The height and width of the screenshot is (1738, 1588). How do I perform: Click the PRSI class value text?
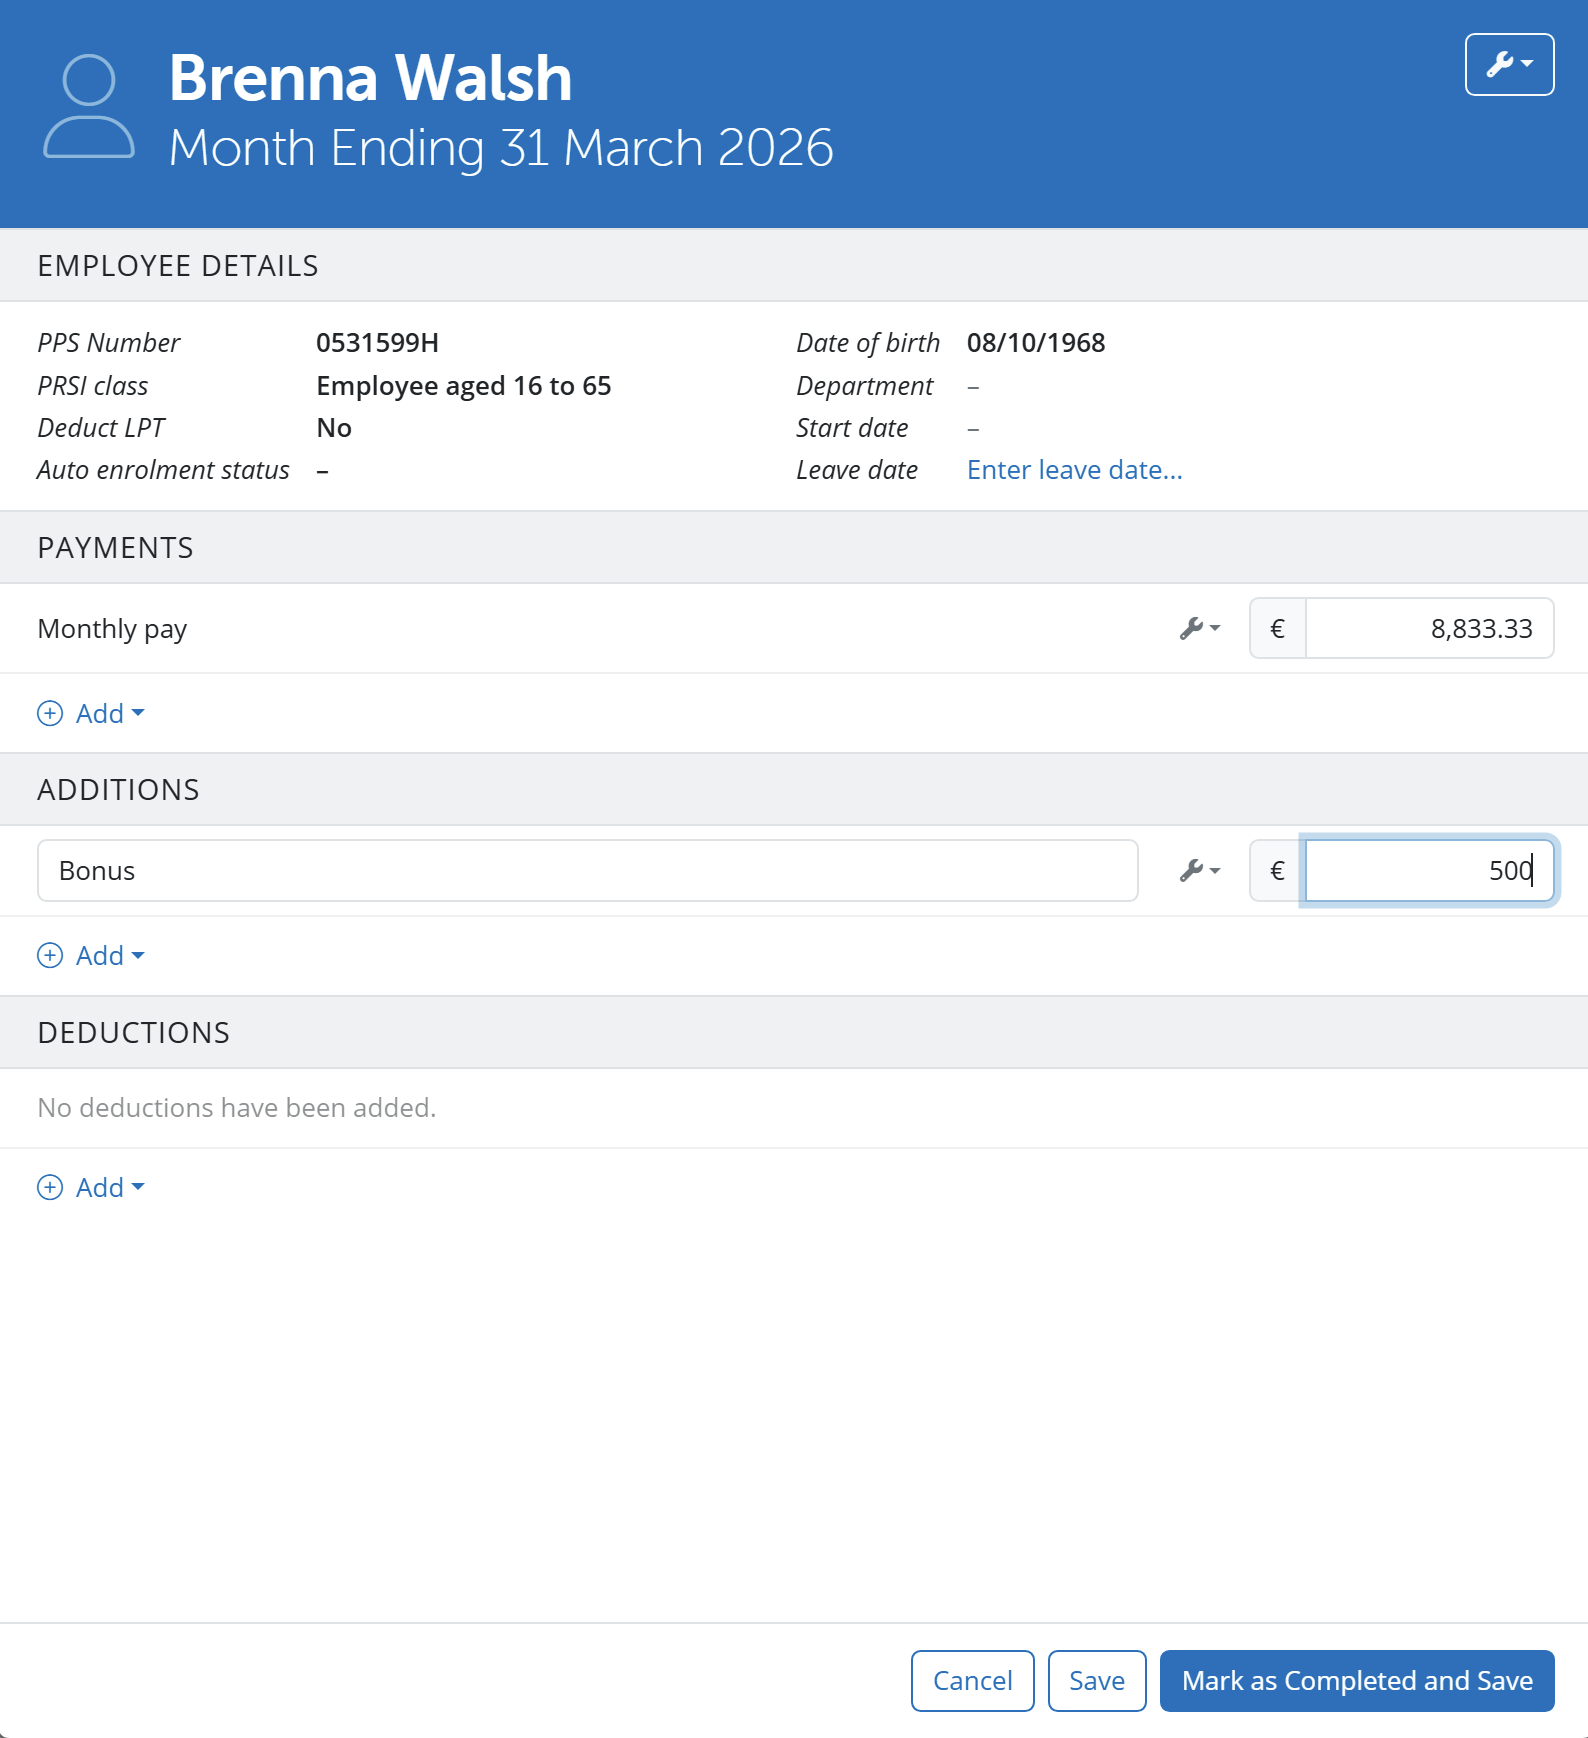pyautogui.click(x=463, y=386)
